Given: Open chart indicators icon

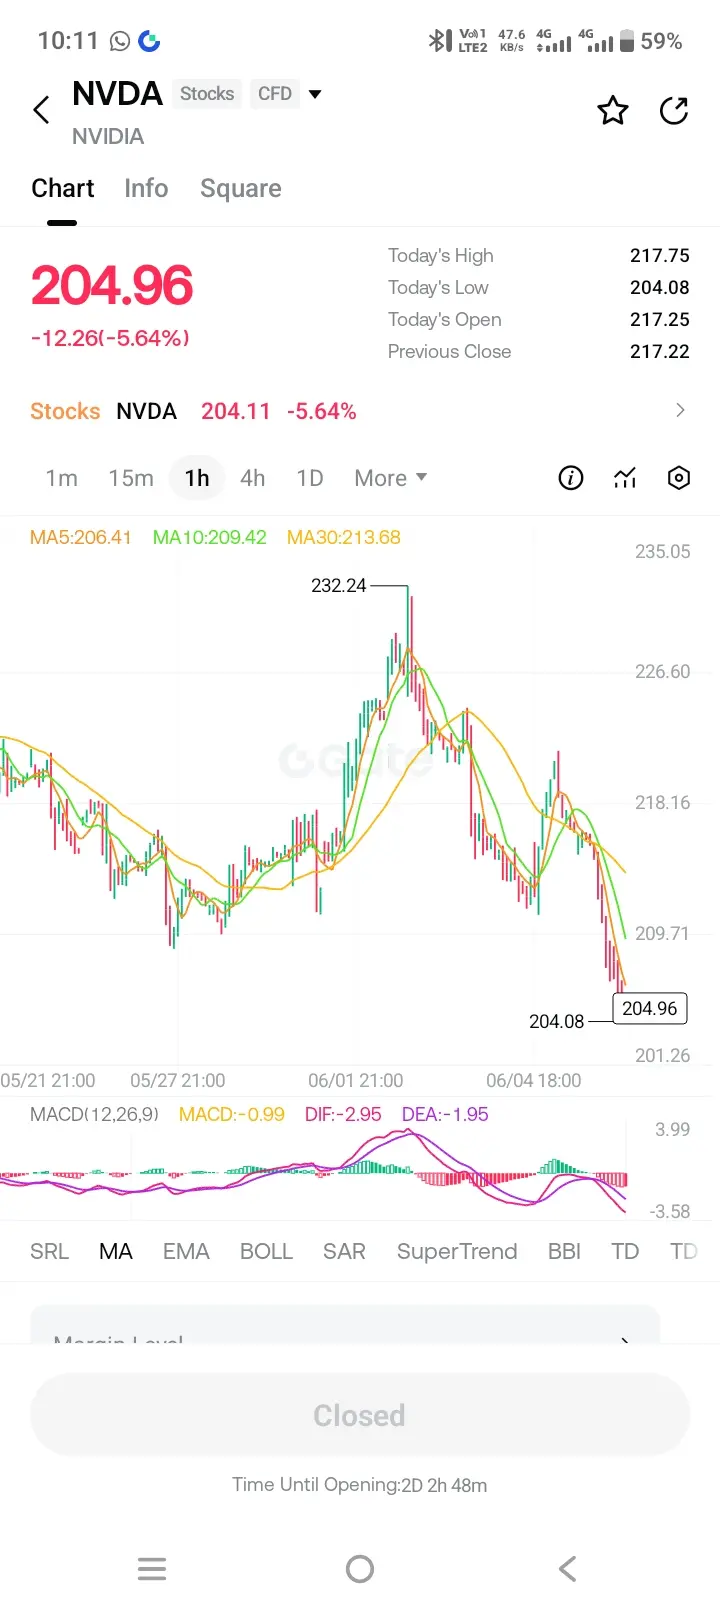Looking at the screenshot, I should 625,478.
